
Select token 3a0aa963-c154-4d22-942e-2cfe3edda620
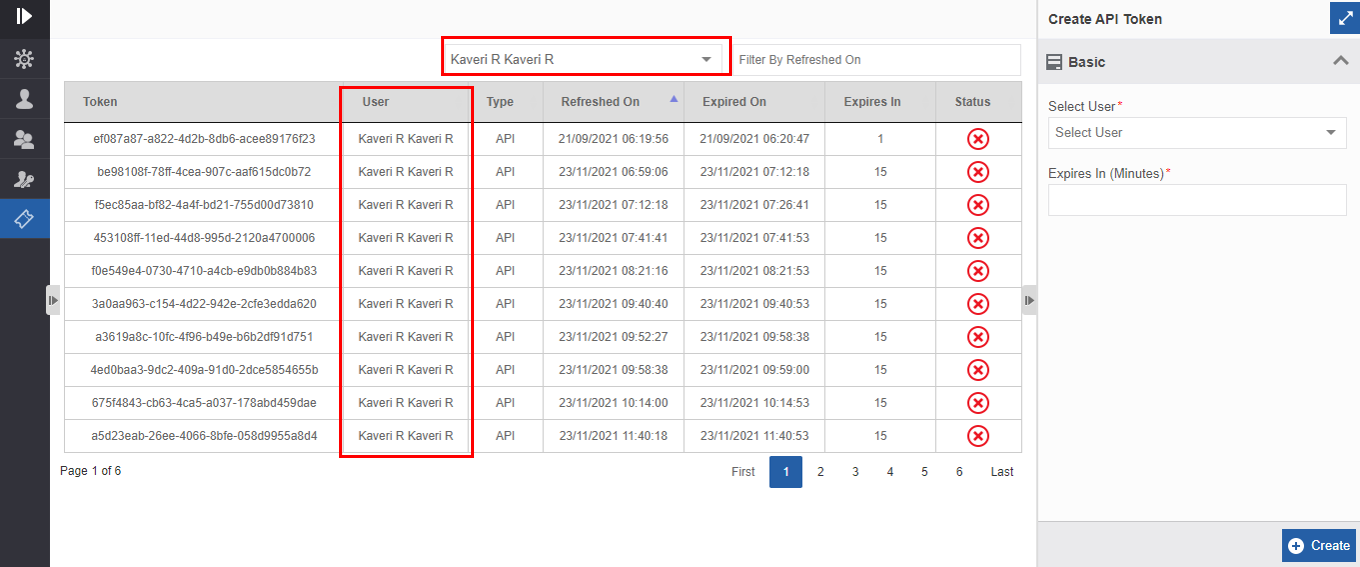204,304
